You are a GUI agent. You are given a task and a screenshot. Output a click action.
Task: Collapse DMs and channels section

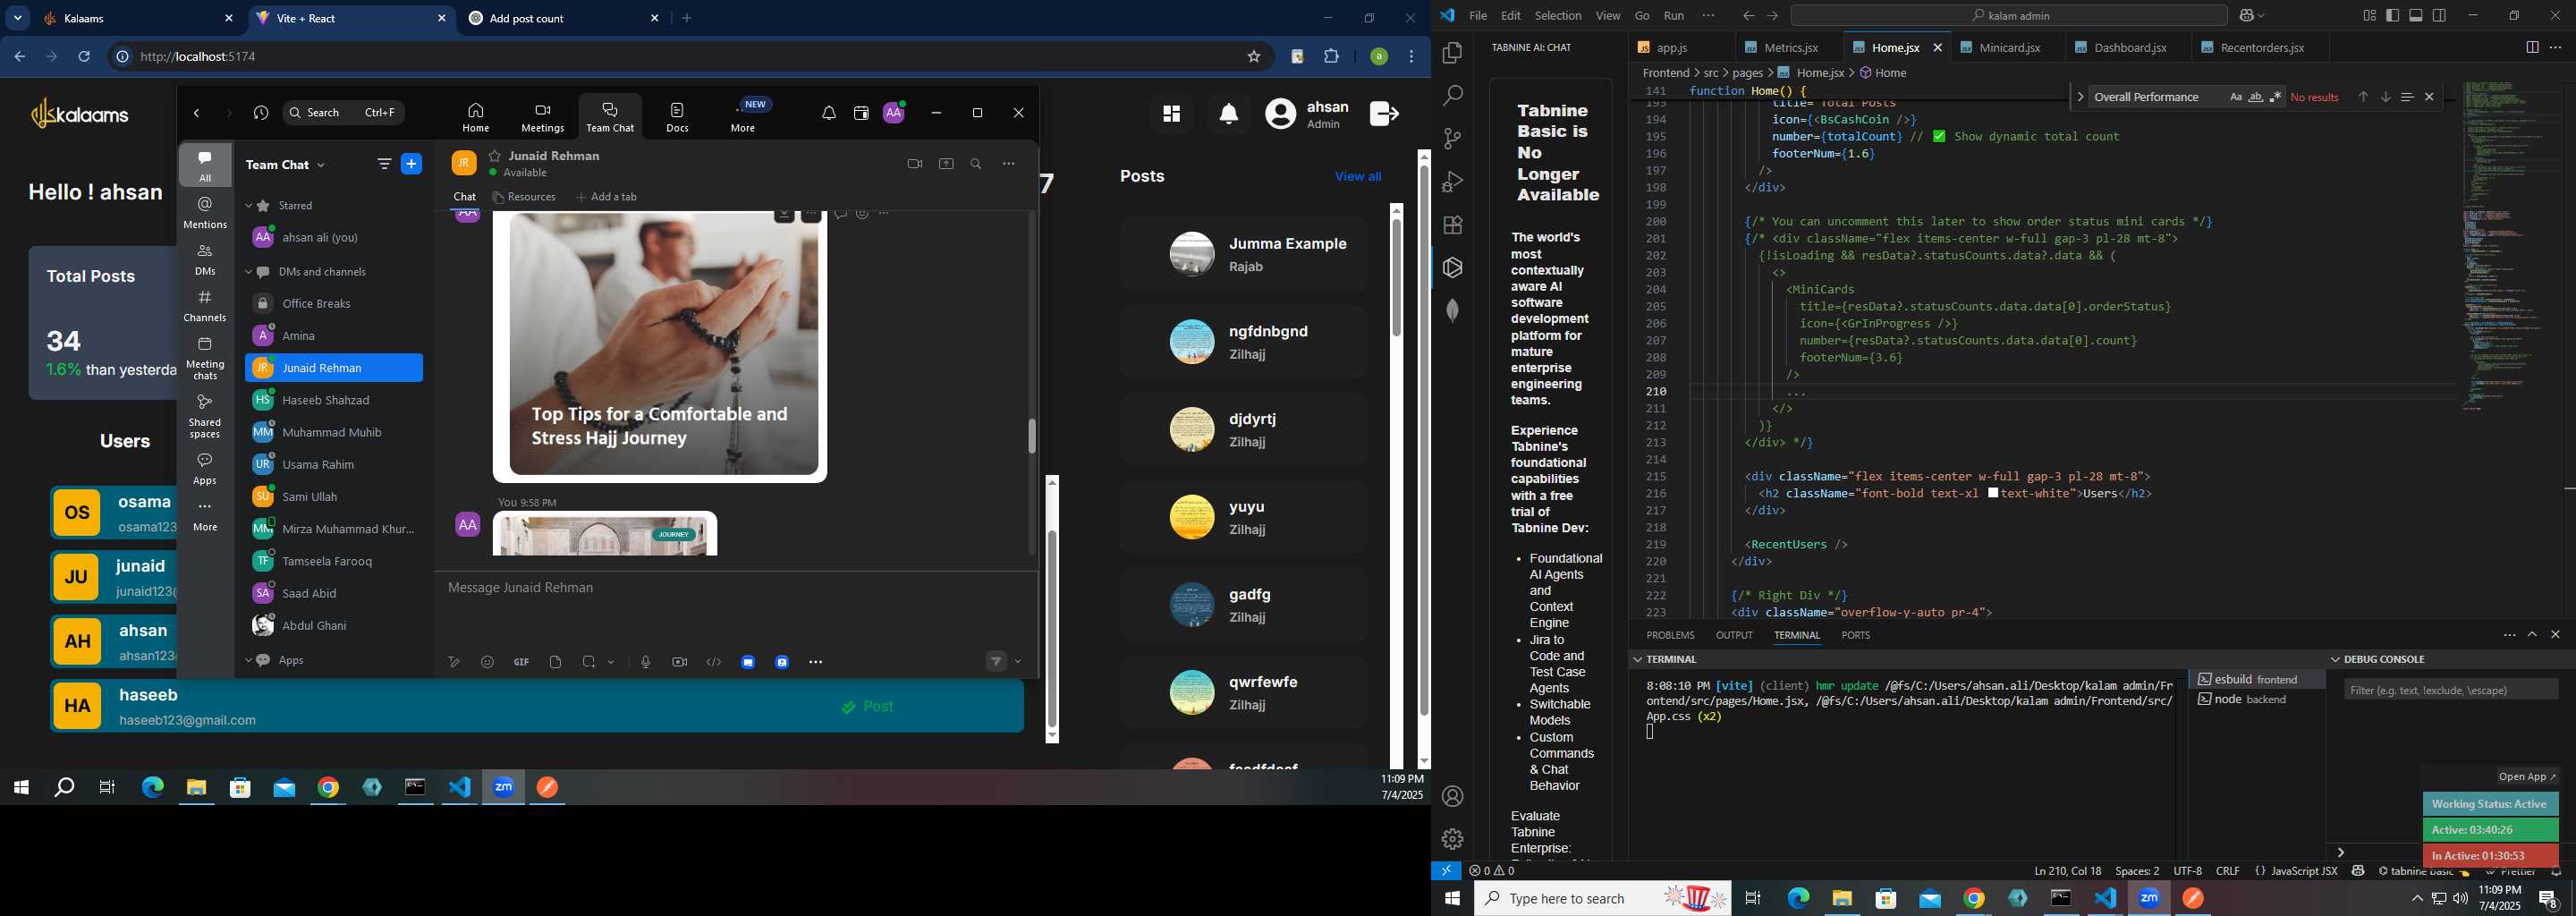[x=249, y=272]
